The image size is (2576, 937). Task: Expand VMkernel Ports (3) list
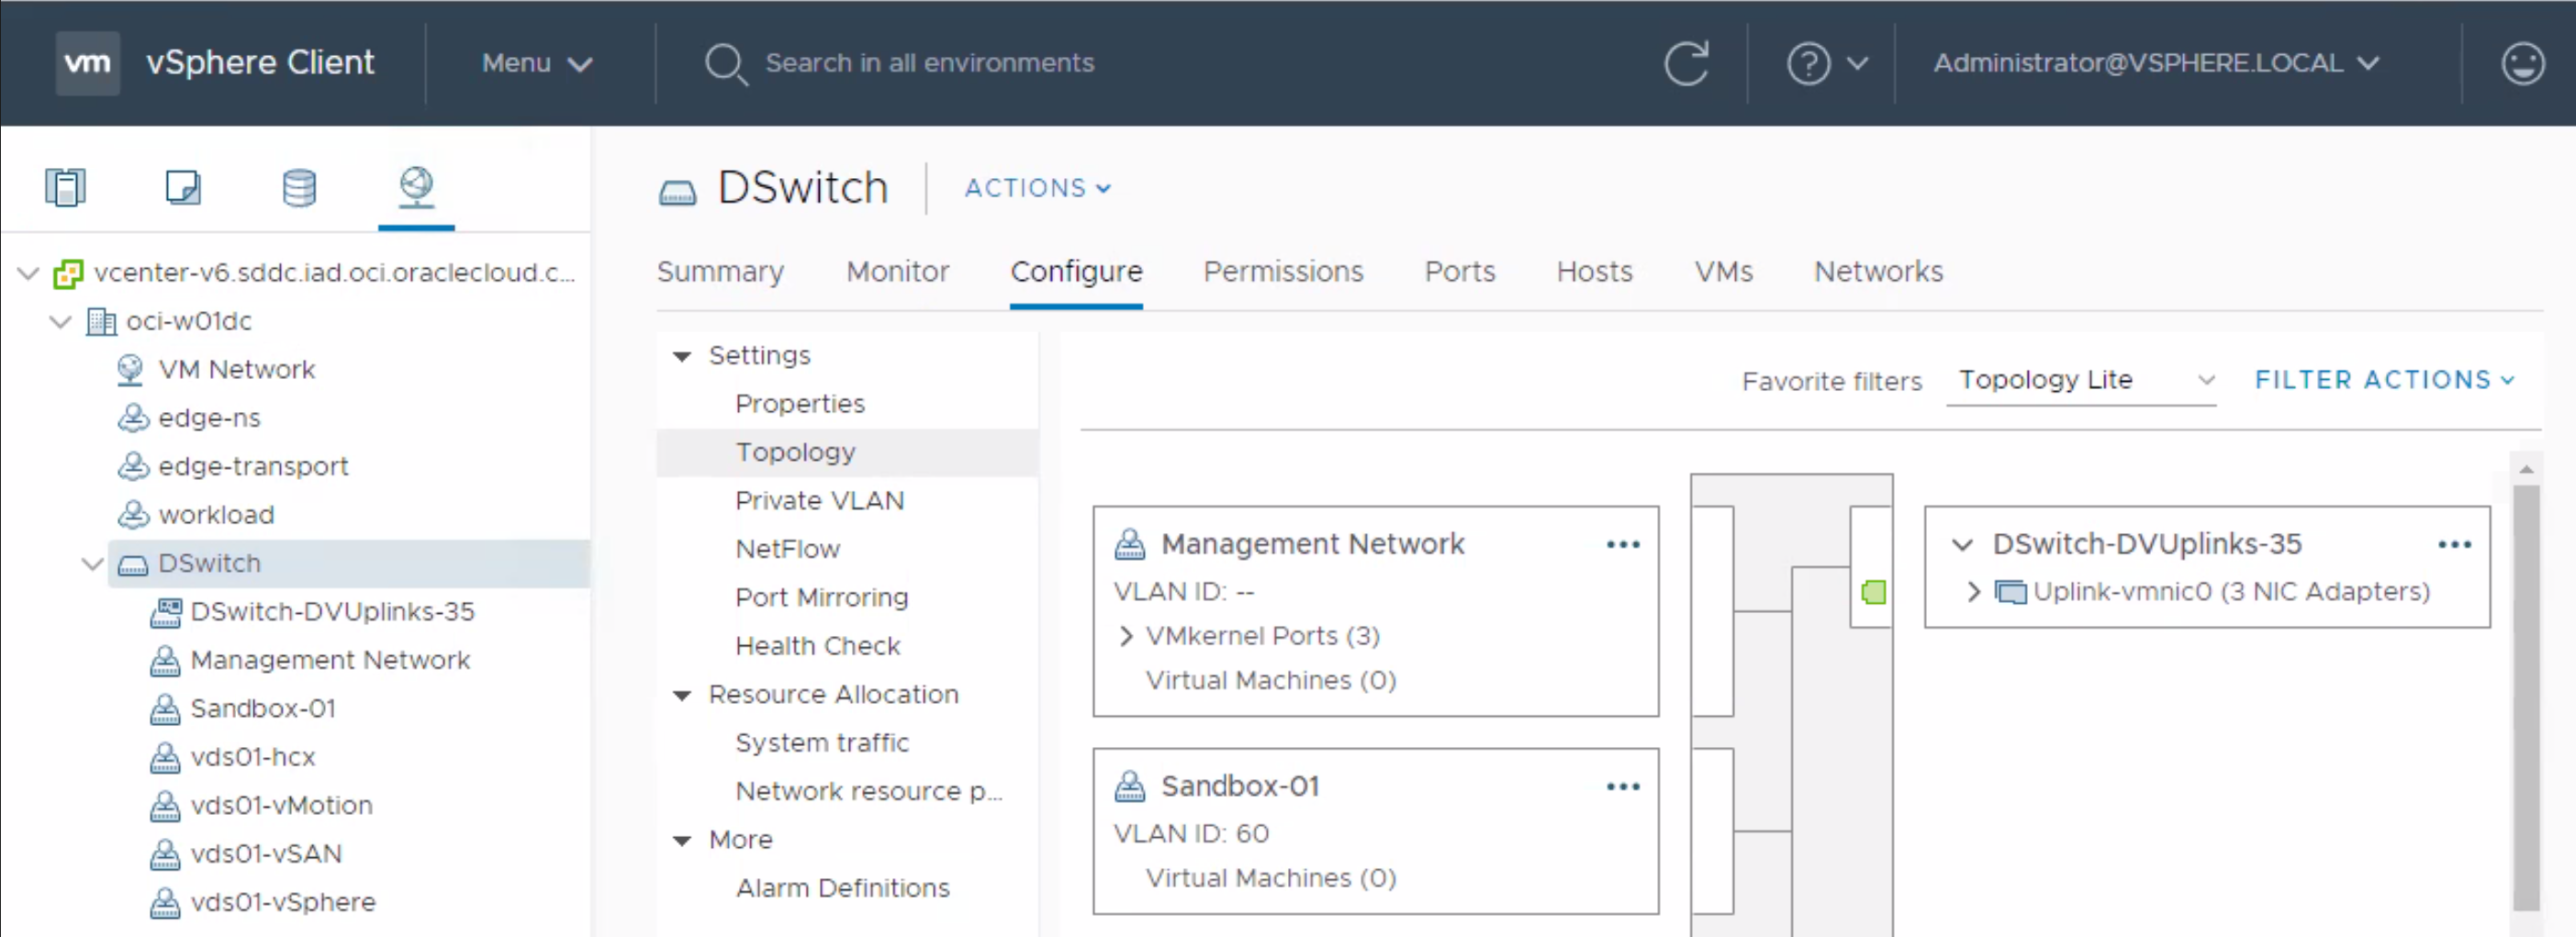click(1127, 636)
